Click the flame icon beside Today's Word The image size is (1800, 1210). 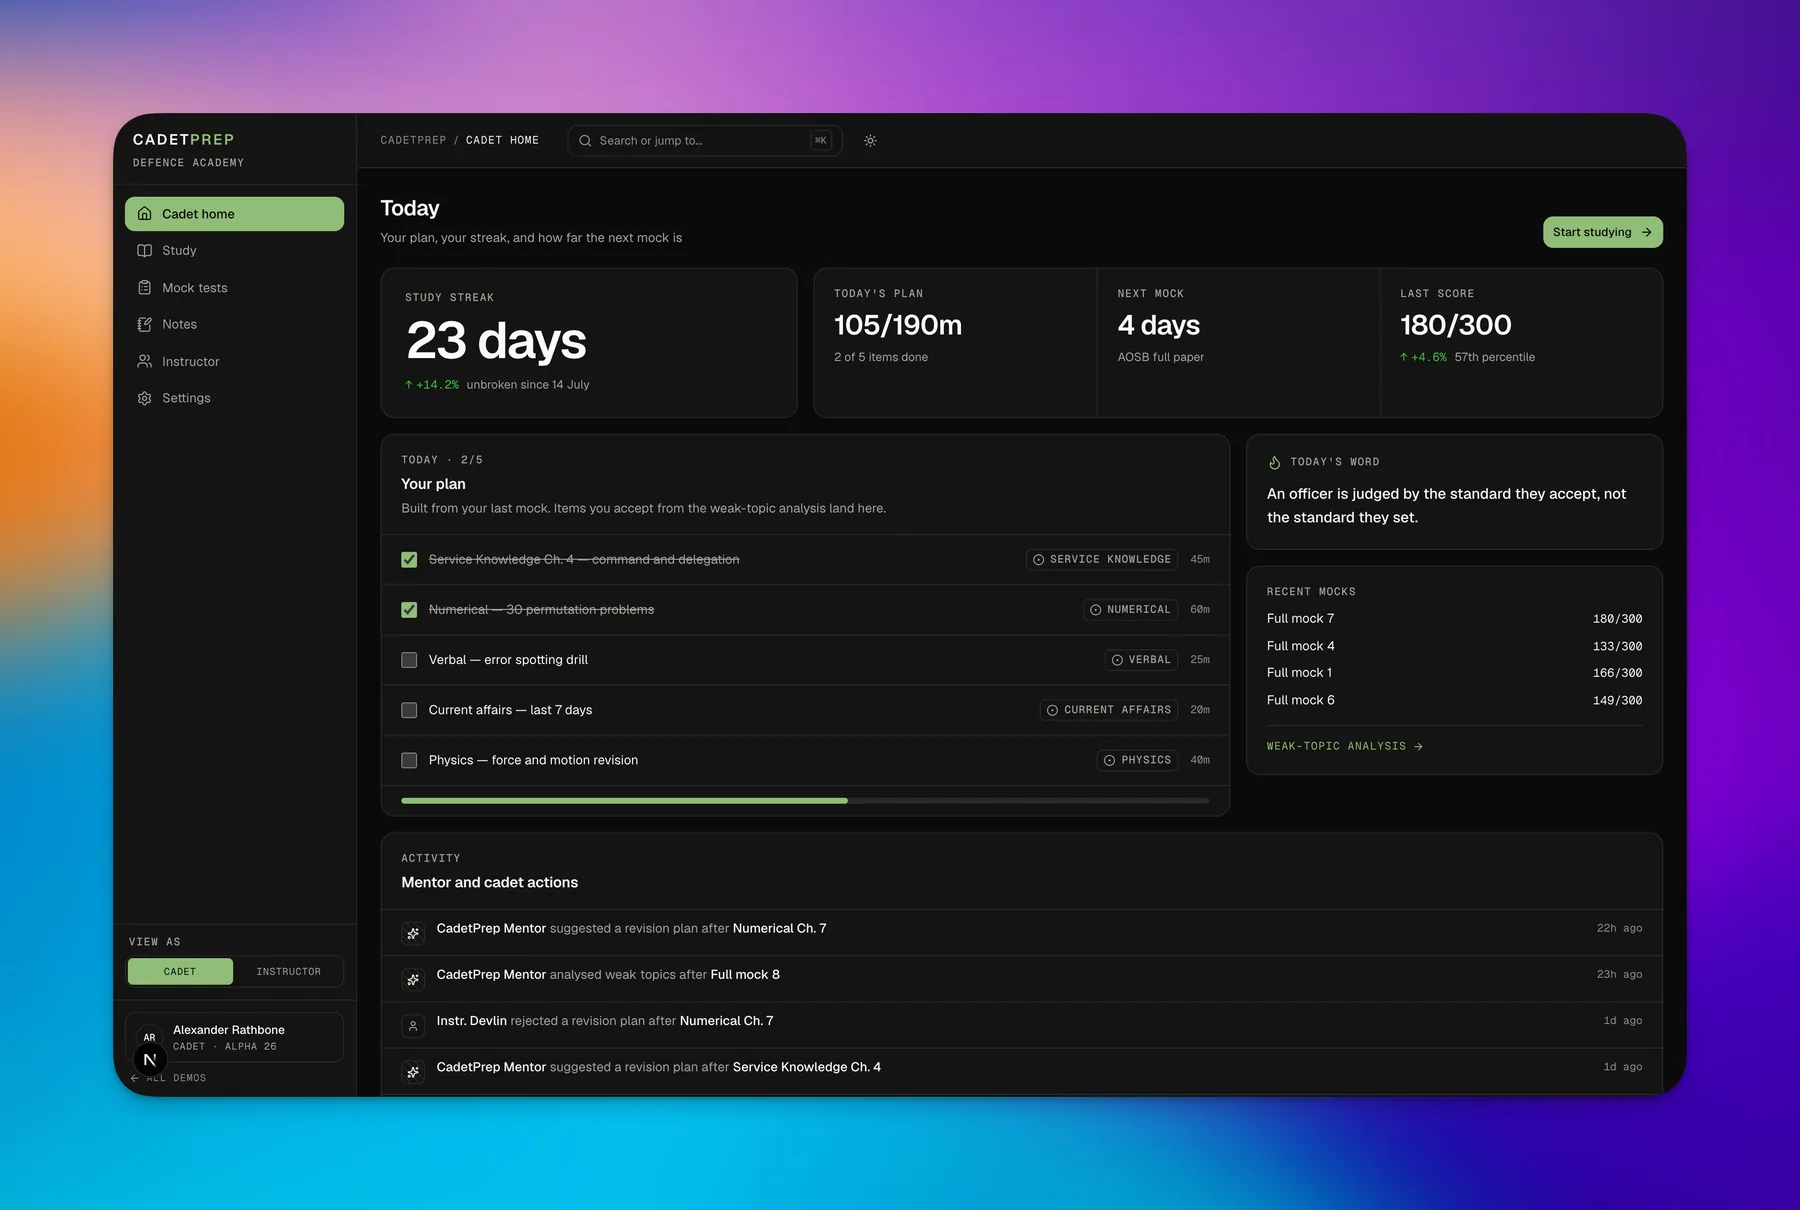[x=1275, y=462]
